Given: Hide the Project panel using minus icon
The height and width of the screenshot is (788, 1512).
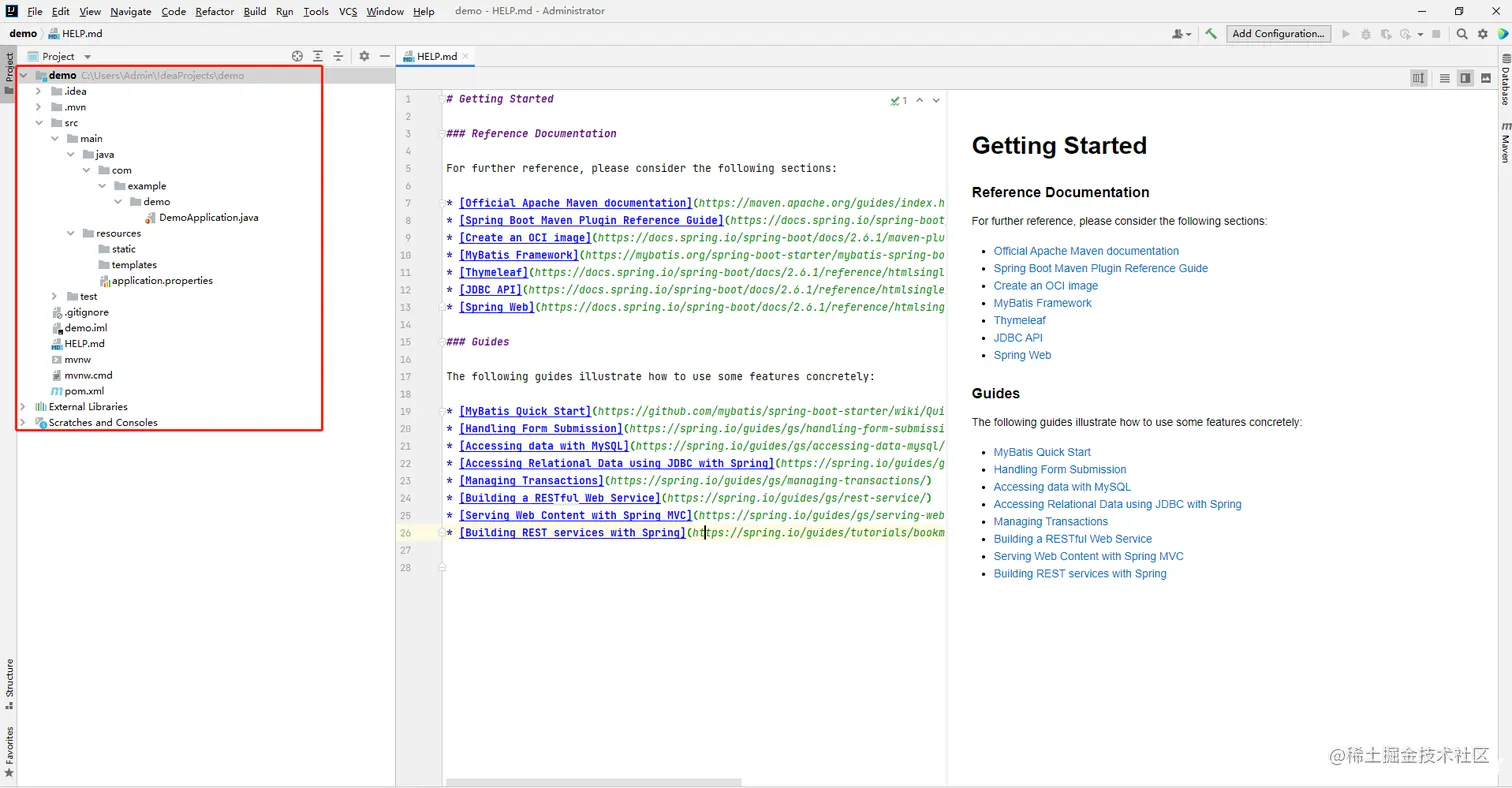Looking at the screenshot, I should (x=385, y=56).
